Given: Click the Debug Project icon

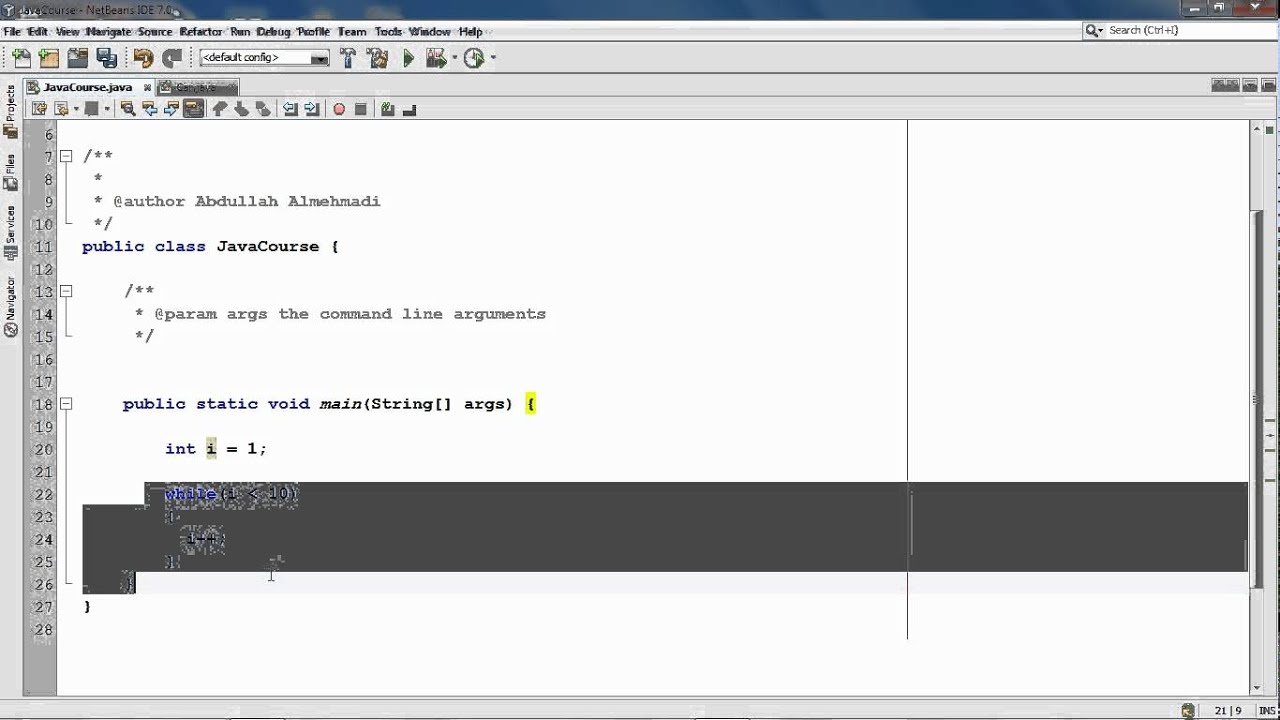Looking at the screenshot, I should click(x=437, y=58).
